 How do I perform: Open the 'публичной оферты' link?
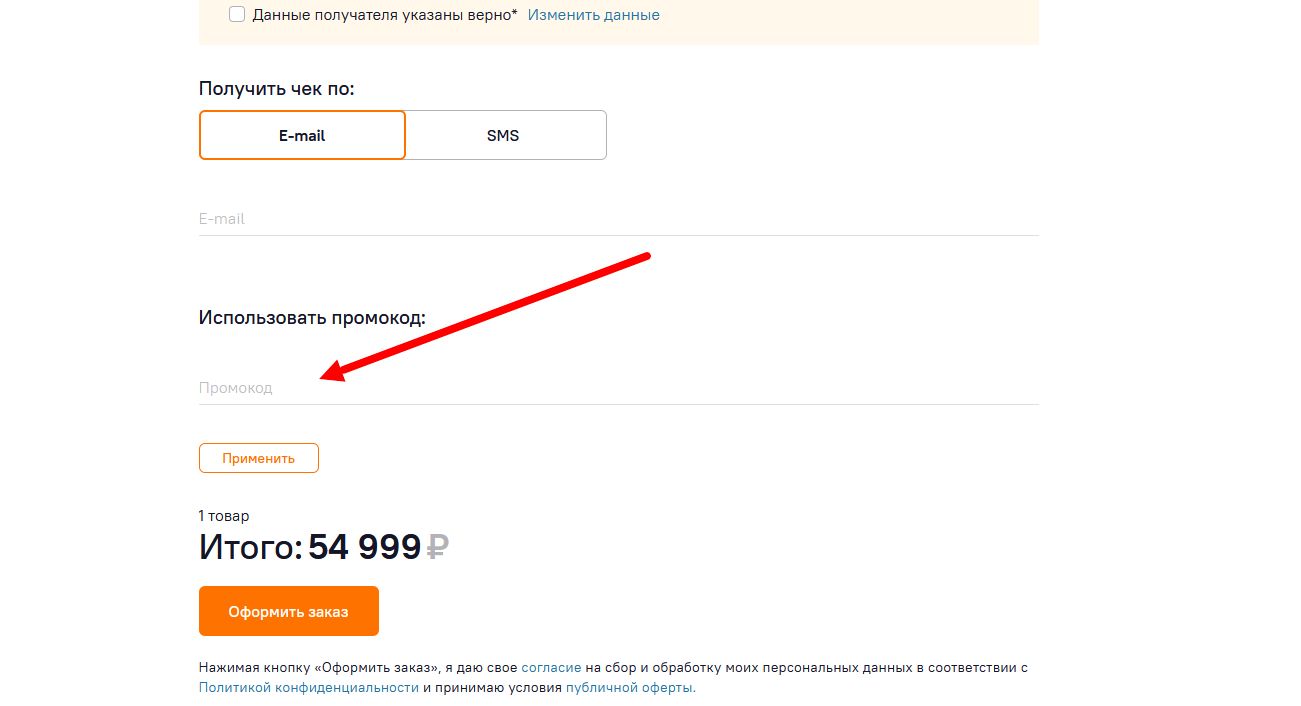coord(630,688)
